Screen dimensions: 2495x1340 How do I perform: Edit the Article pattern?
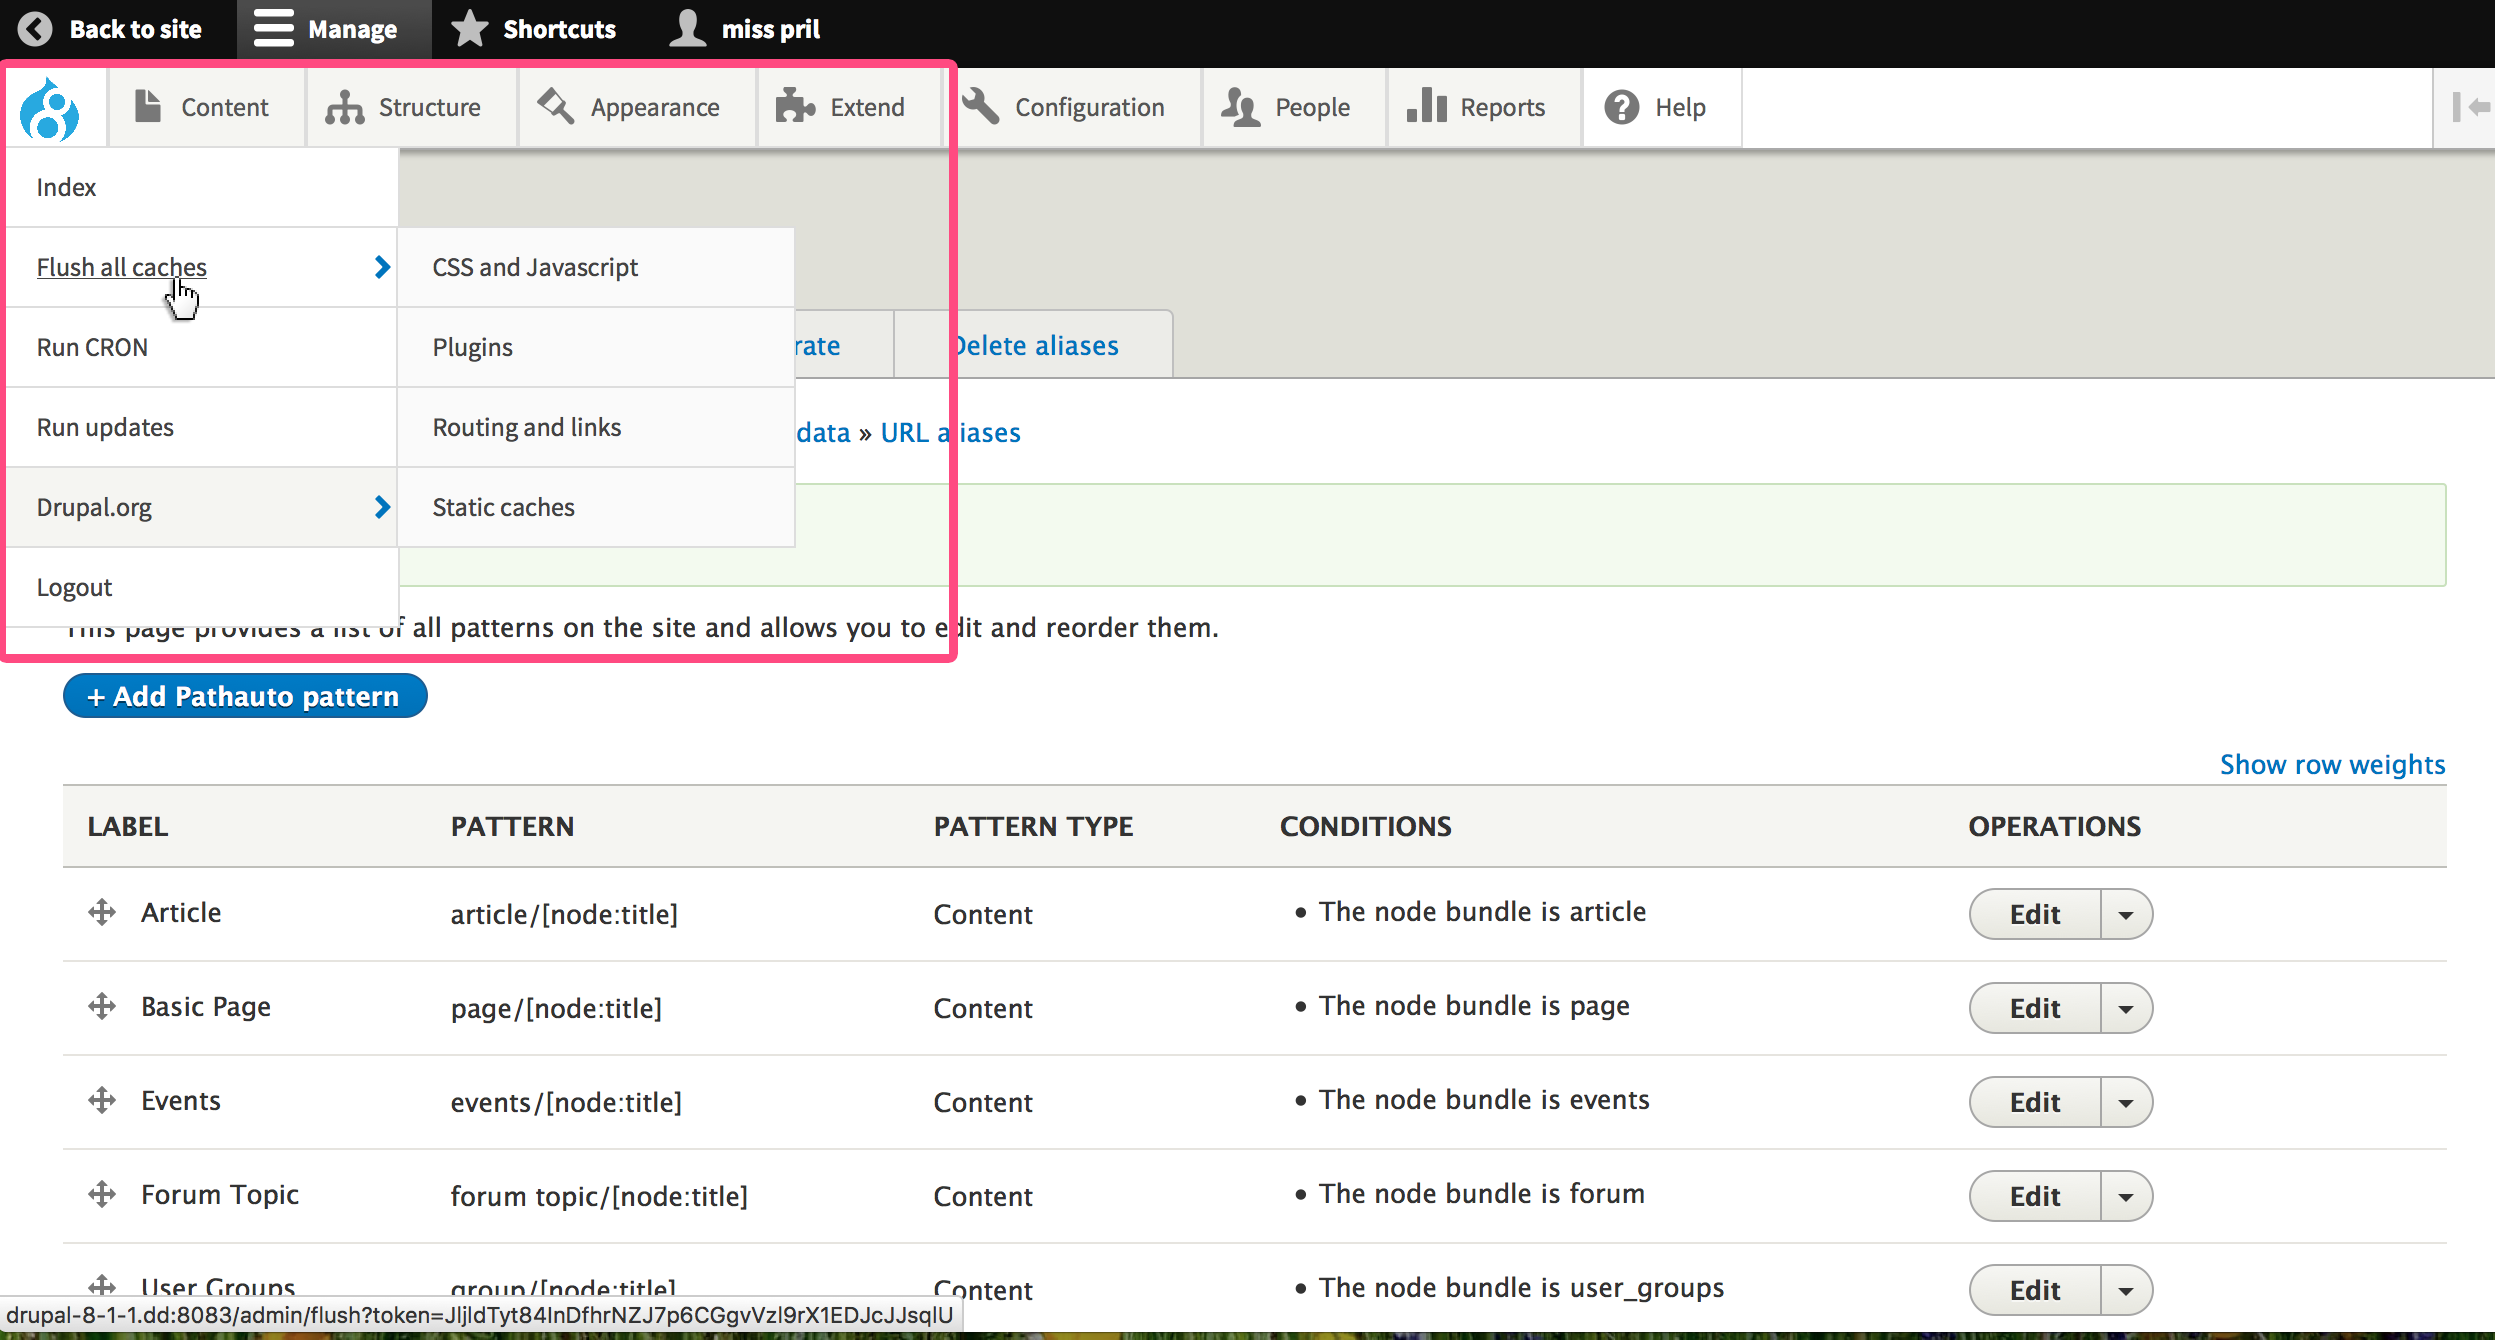coord(2034,914)
